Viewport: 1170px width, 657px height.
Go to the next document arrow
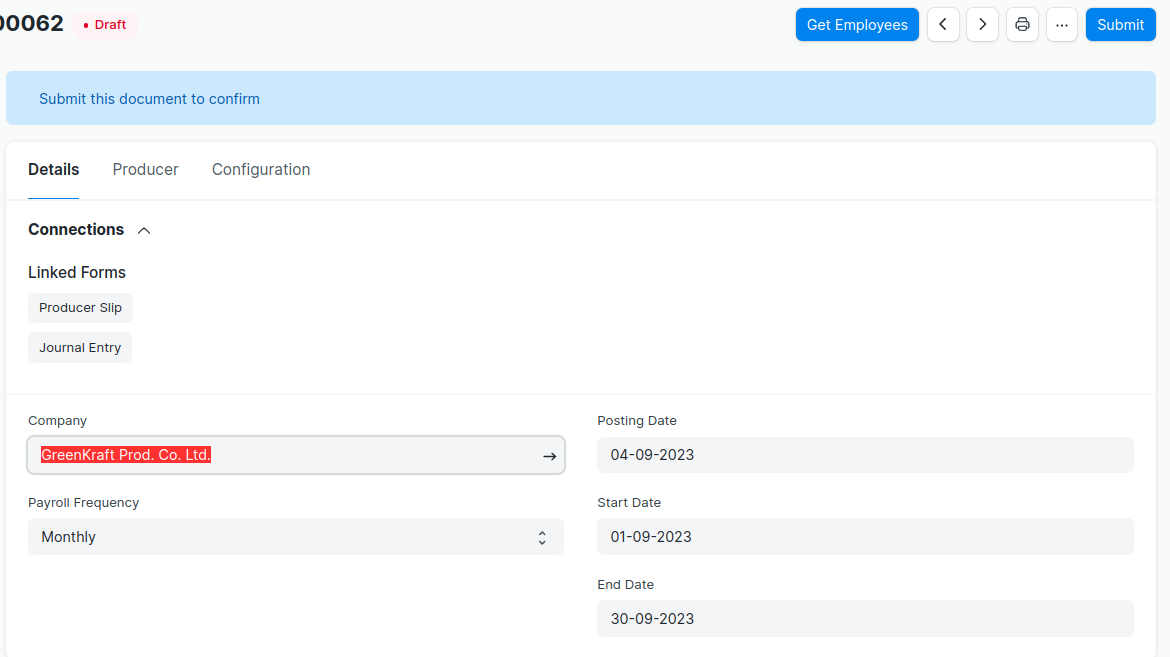tap(982, 25)
